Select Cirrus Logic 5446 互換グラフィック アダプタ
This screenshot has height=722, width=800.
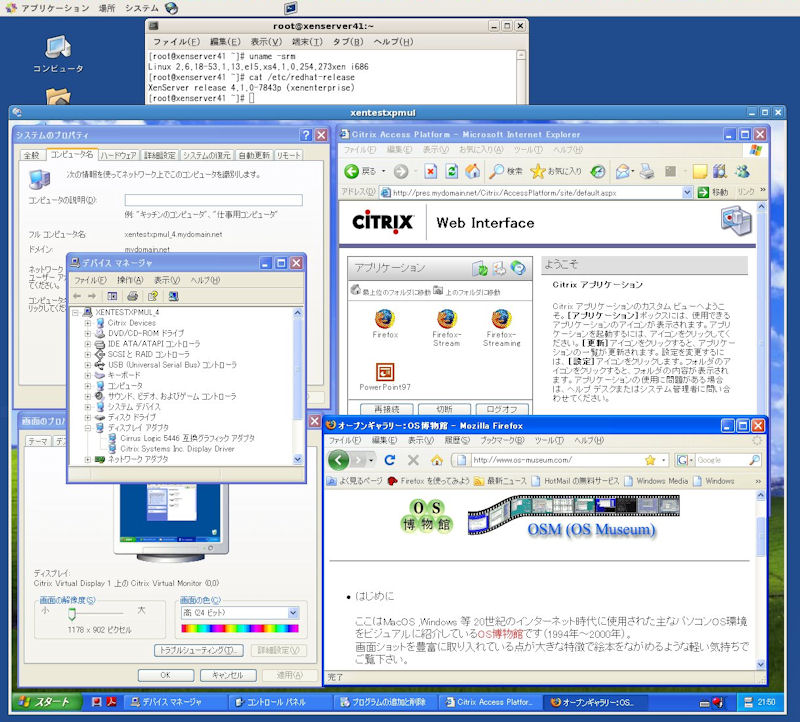click(x=187, y=438)
